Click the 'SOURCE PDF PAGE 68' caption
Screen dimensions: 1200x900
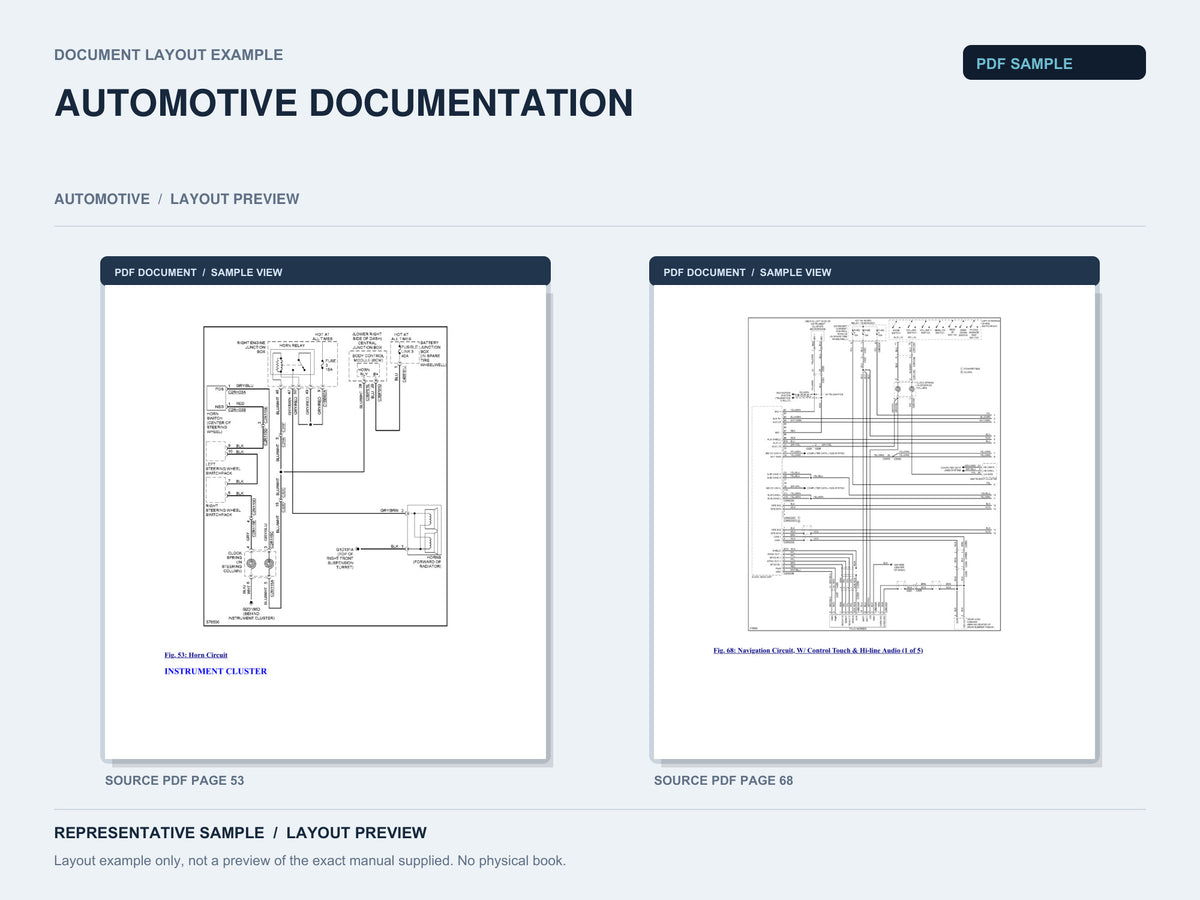pos(724,780)
